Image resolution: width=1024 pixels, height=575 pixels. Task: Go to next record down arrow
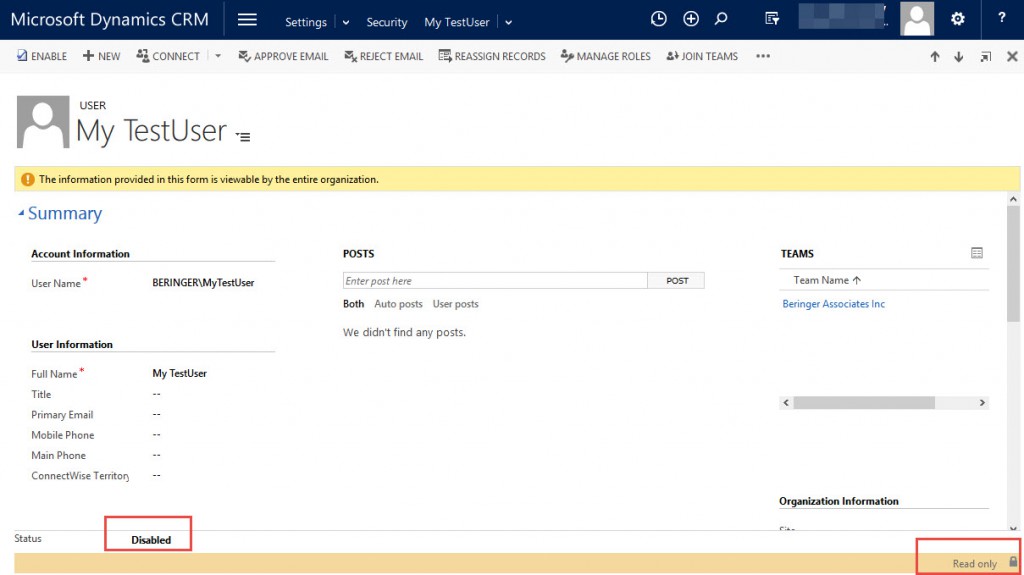click(x=959, y=57)
